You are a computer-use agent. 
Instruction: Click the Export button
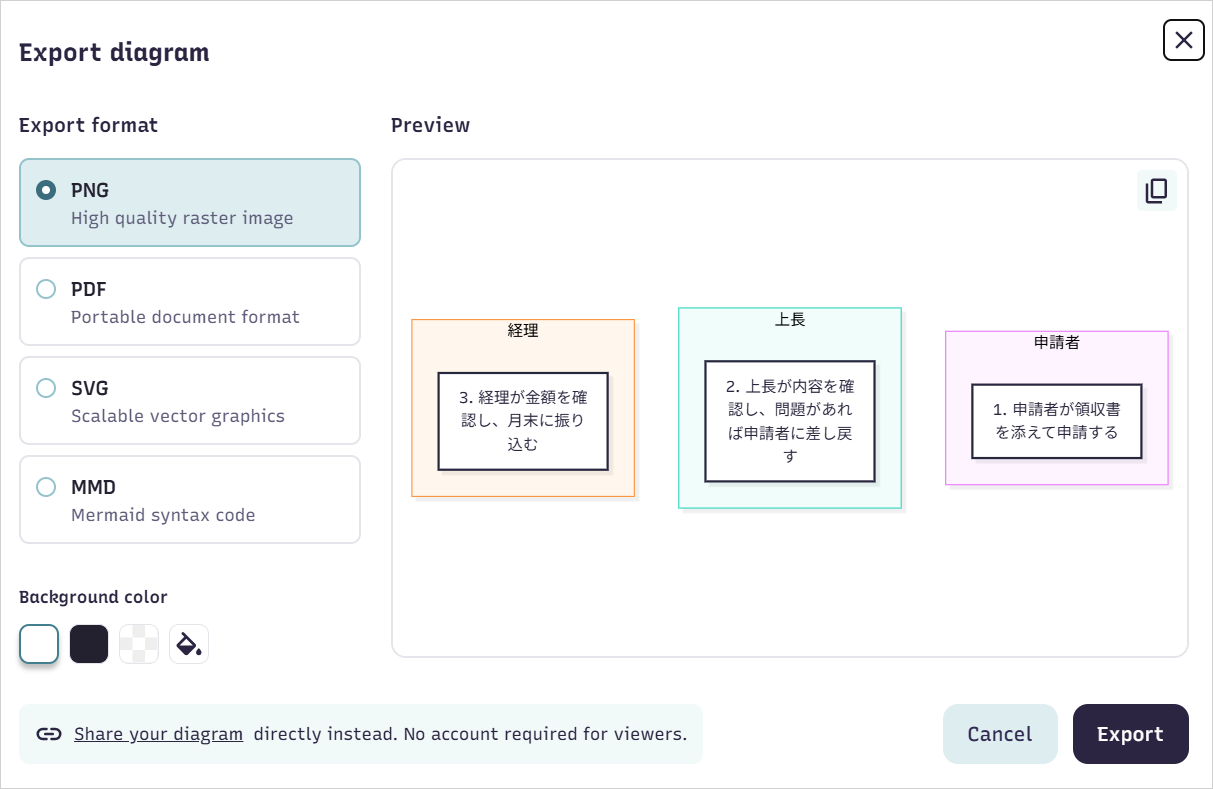tap(1131, 734)
